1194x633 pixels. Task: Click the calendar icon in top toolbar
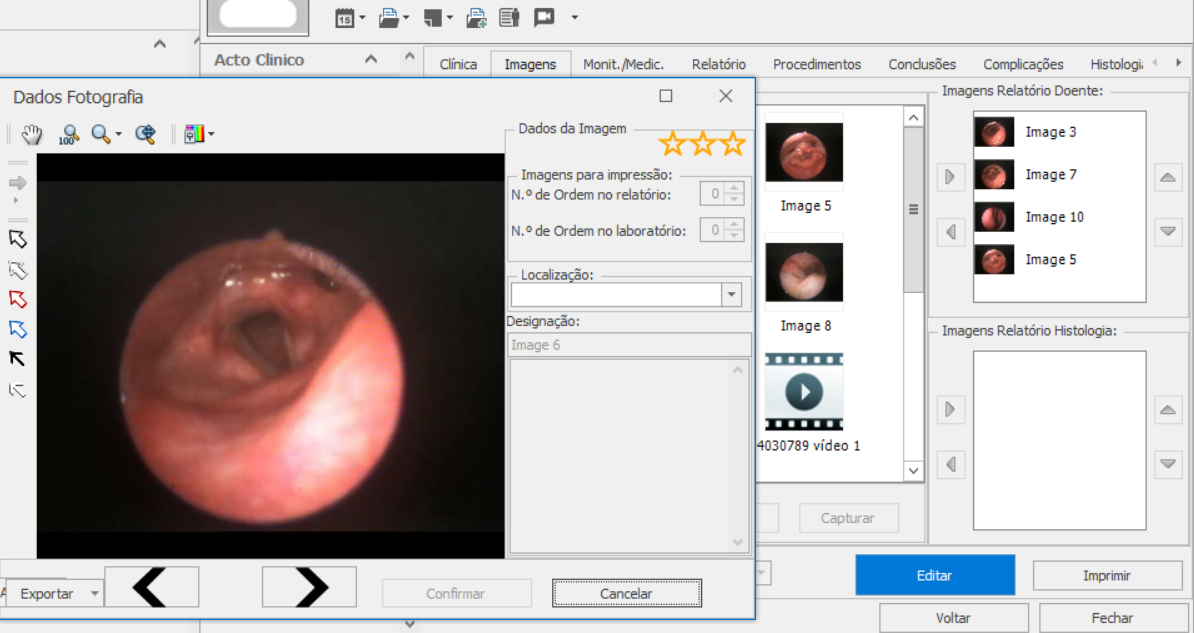(344, 17)
